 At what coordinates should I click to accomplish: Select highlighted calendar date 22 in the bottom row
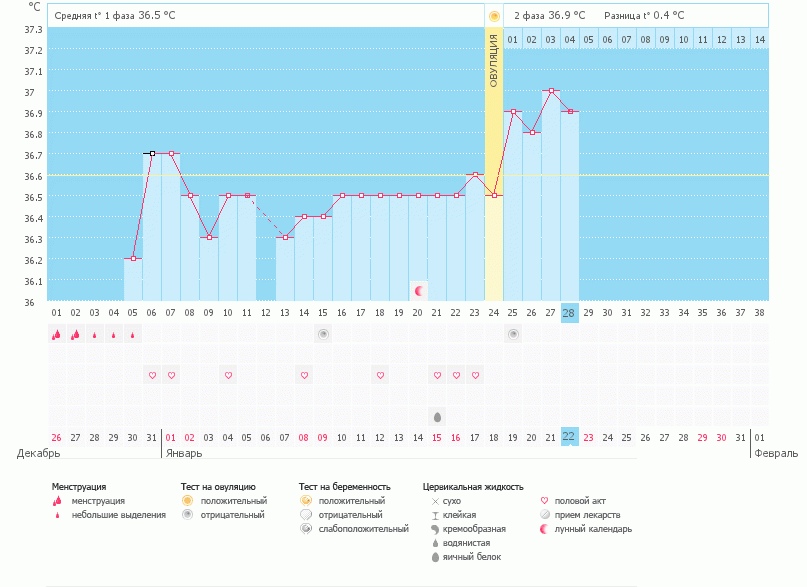pyautogui.click(x=569, y=437)
